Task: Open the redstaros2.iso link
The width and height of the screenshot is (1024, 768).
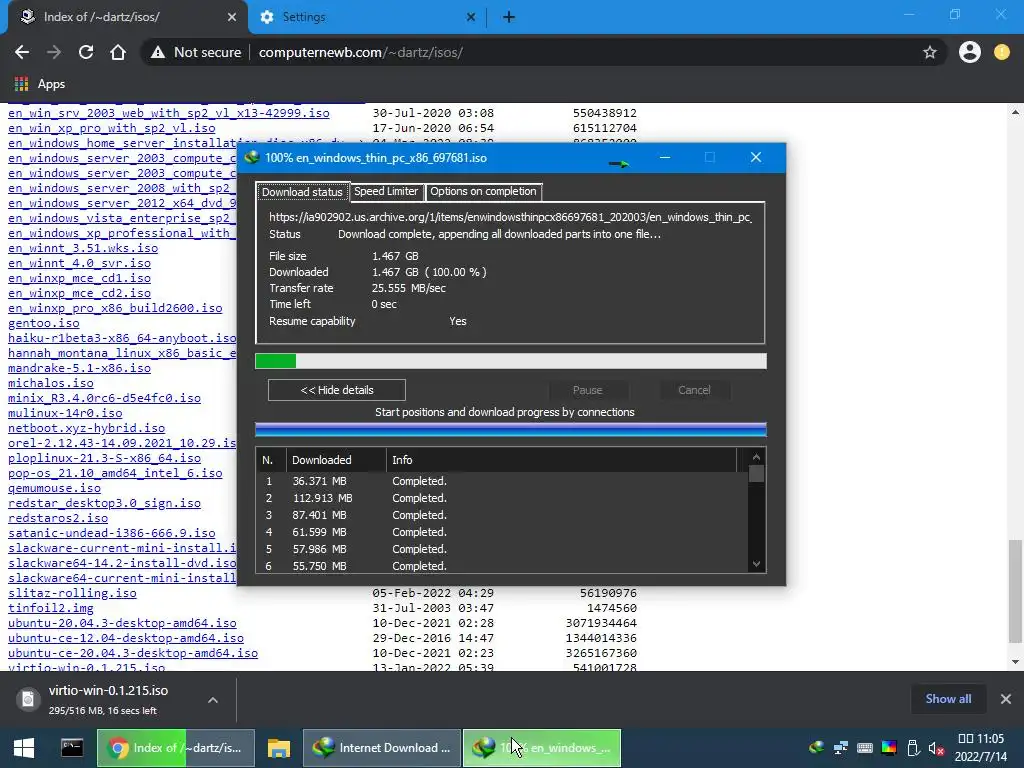Action: 58,518
